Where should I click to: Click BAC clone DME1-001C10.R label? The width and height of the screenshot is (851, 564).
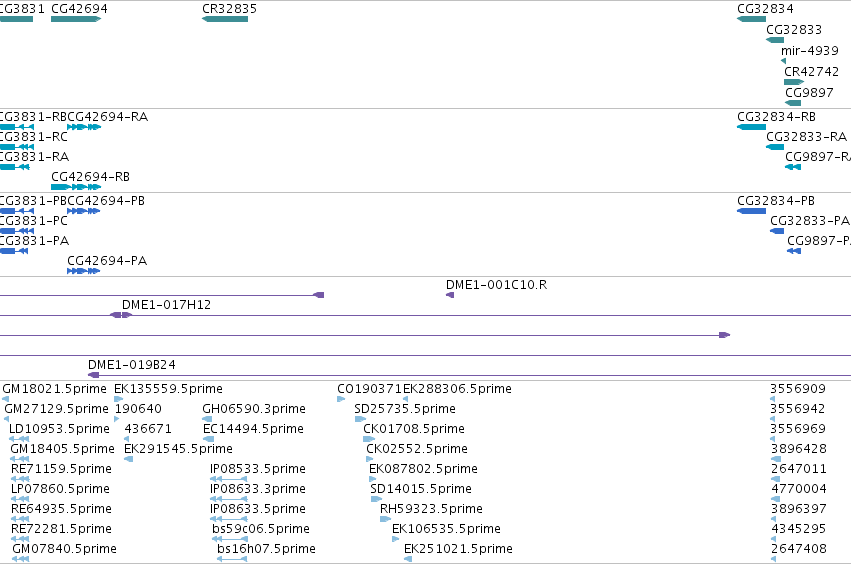coord(497,285)
